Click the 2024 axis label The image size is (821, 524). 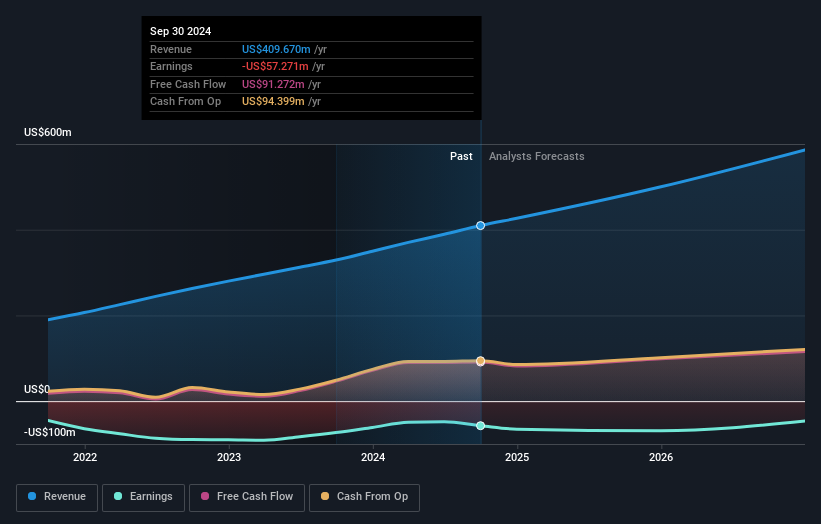click(373, 457)
